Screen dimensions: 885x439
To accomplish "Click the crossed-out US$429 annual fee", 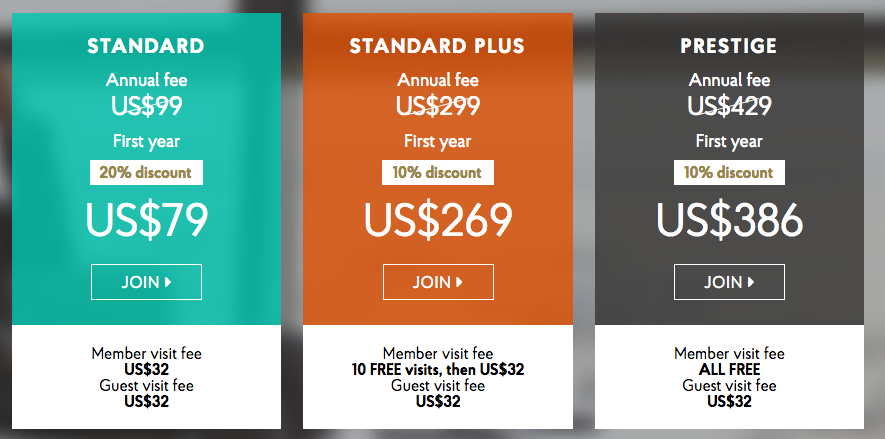I will click(x=729, y=106).
